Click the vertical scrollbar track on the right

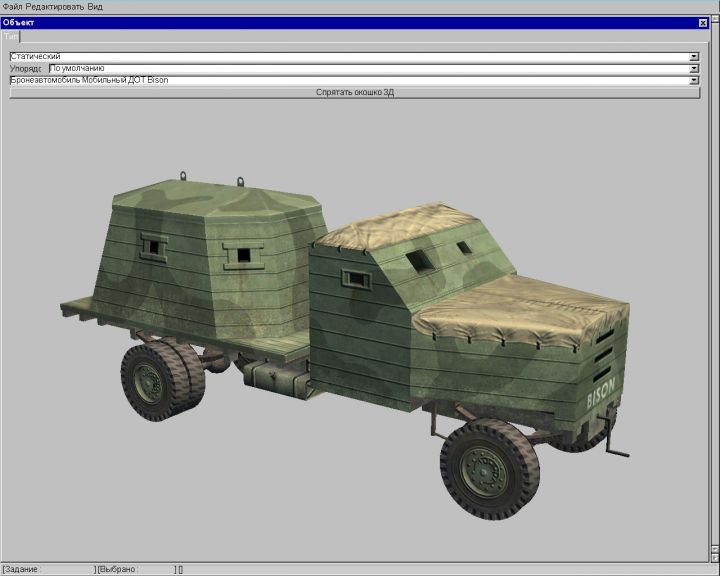(x=714, y=300)
